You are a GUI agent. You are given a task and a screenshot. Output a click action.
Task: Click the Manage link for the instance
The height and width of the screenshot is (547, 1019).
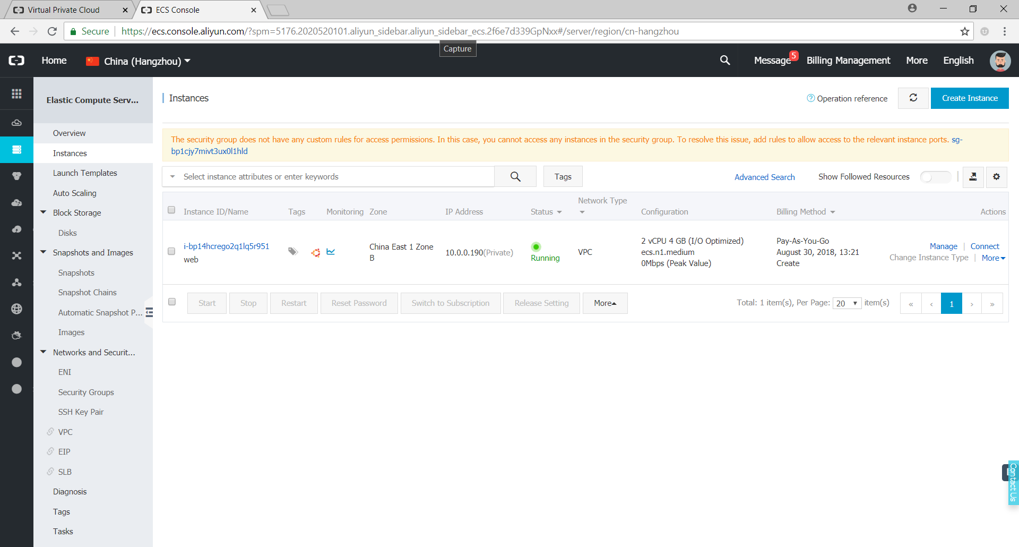click(943, 246)
